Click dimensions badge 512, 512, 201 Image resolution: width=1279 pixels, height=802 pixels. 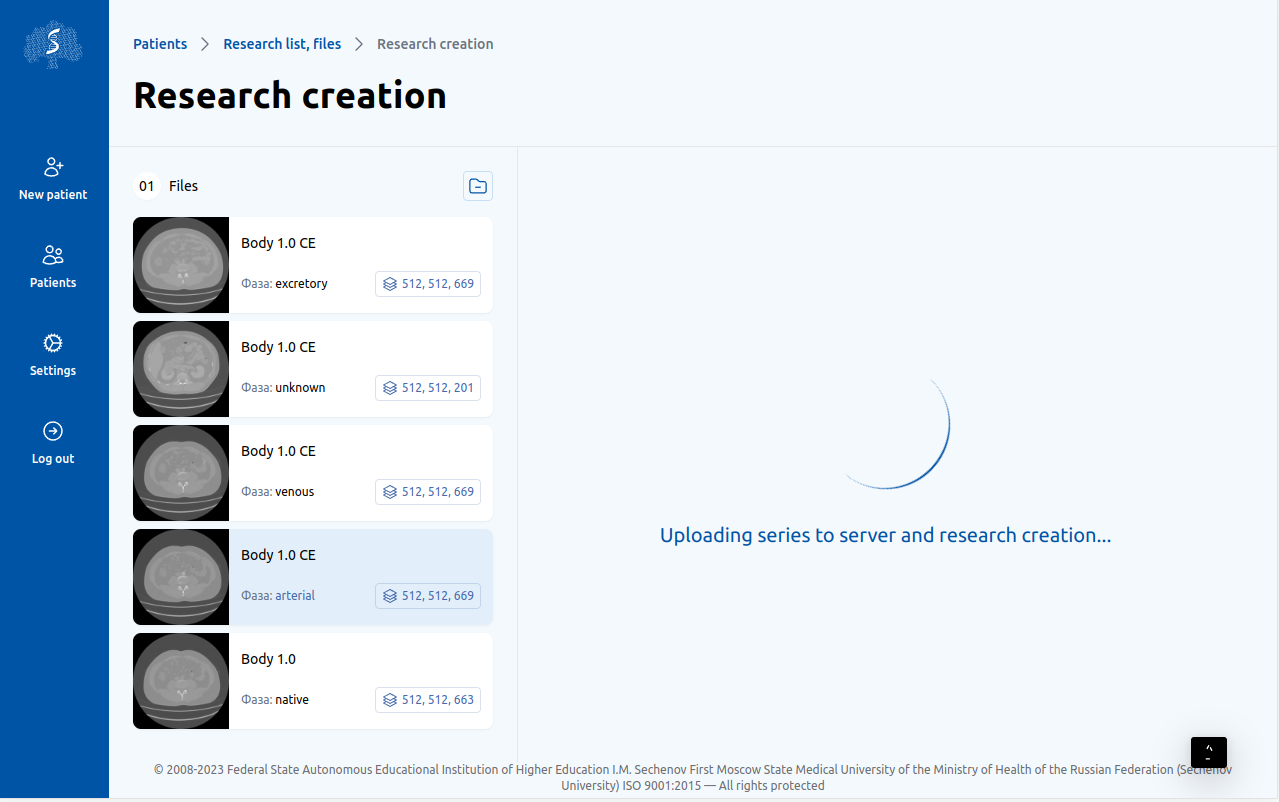coord(428,388)
